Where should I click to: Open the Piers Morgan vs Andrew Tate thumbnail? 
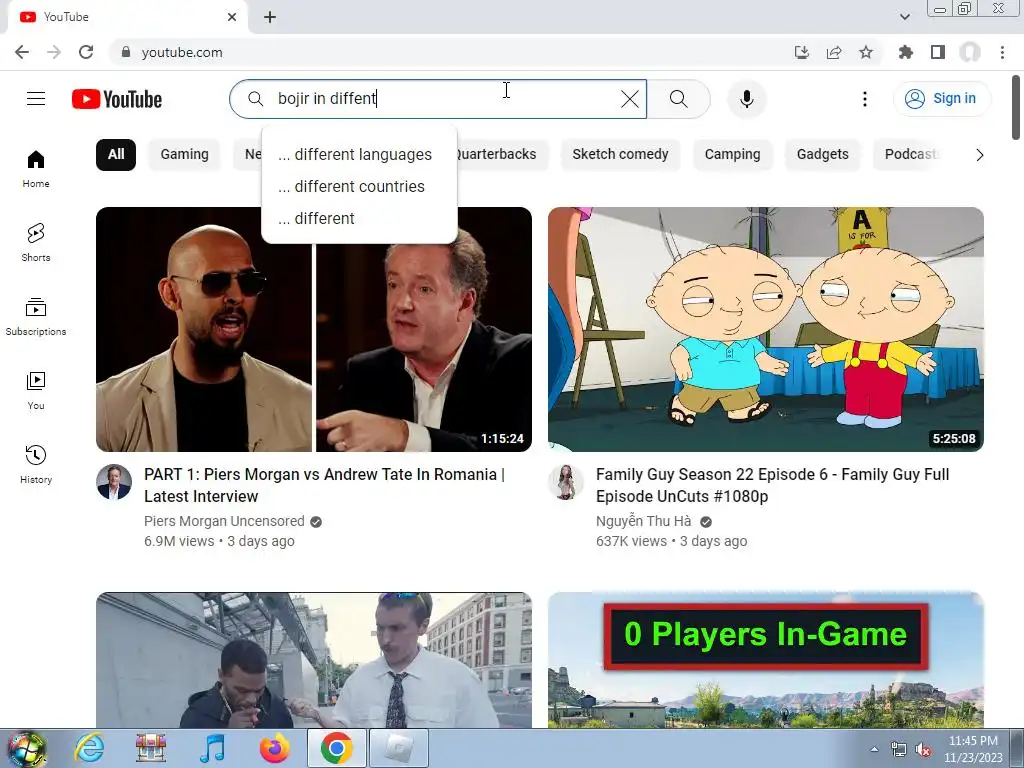pos(313,329)
